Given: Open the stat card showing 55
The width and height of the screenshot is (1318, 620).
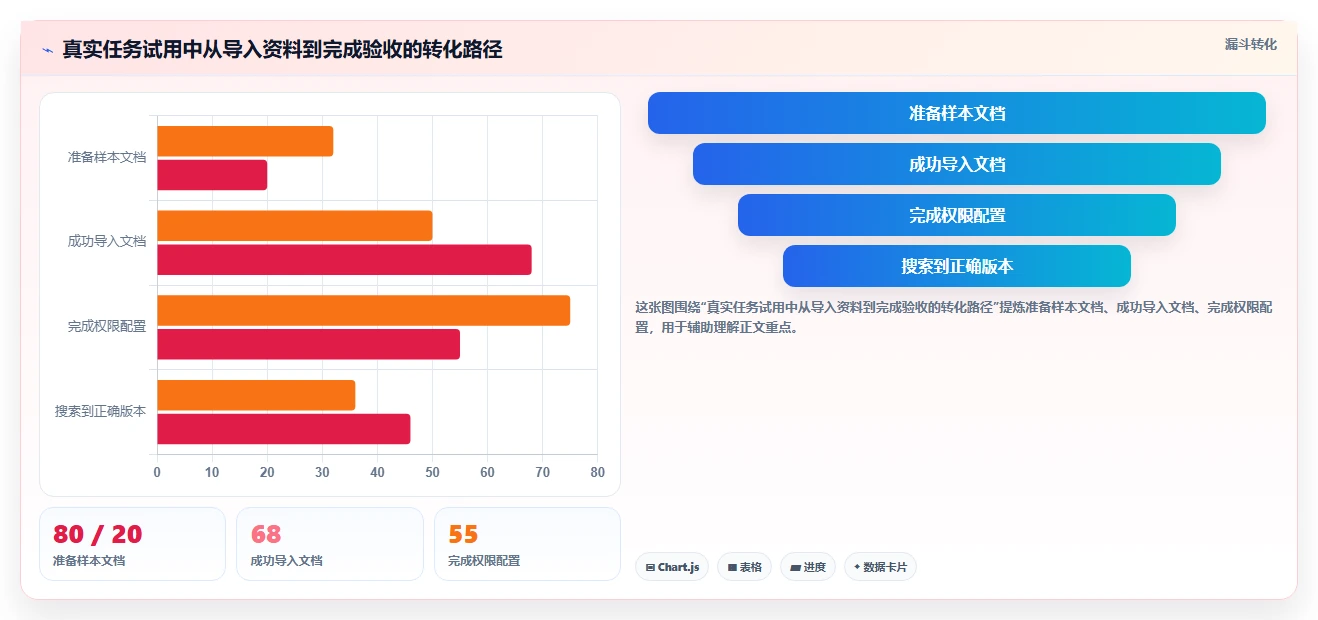Looking at the screenshot, I should (x=527, y=544).
